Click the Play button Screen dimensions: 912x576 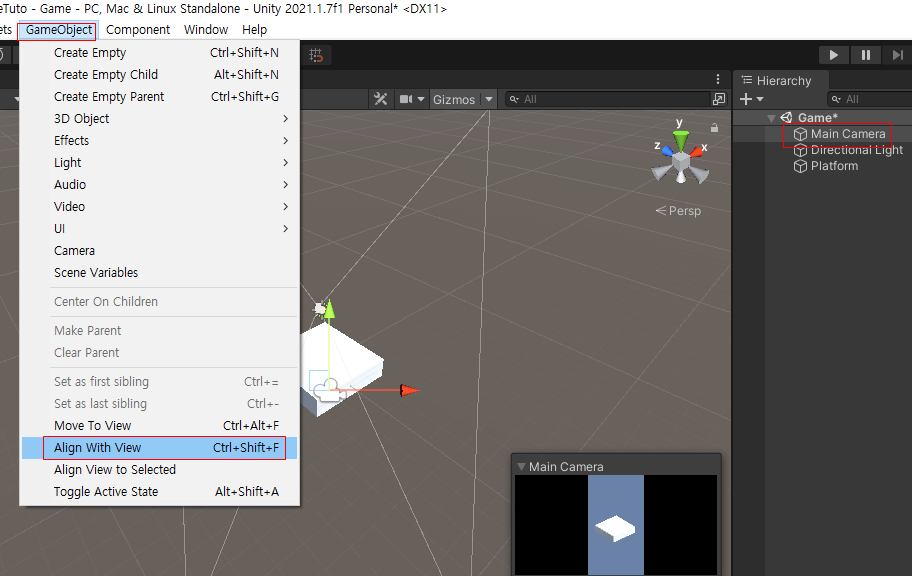(x=833, y=55)
